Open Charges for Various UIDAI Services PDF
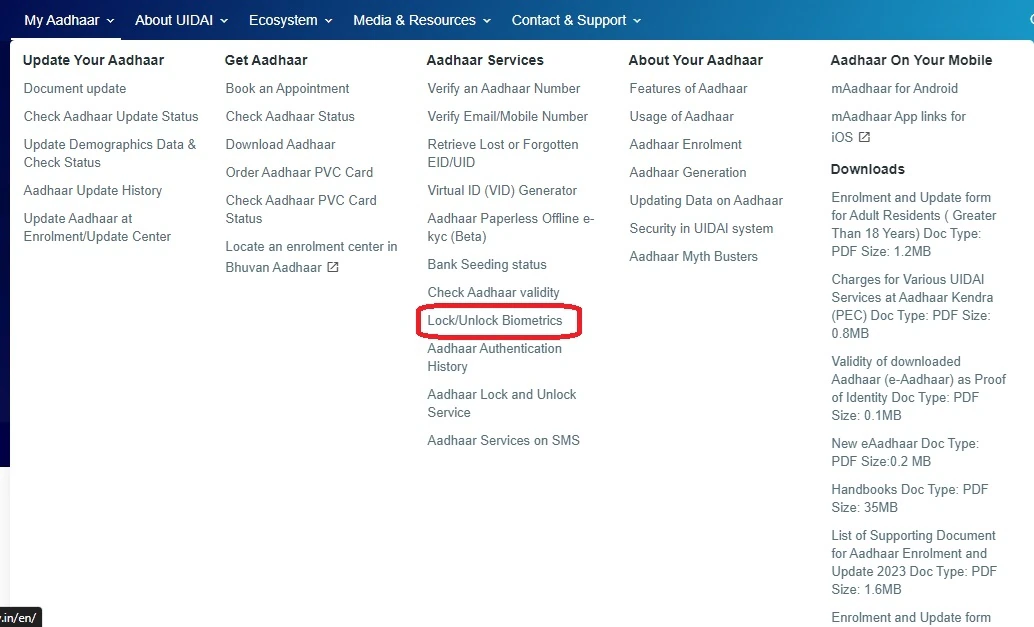 912,306
